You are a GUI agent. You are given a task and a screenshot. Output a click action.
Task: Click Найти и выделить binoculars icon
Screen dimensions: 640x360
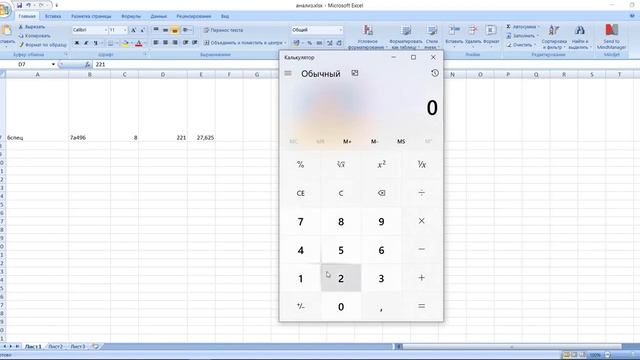pos(580,31)
